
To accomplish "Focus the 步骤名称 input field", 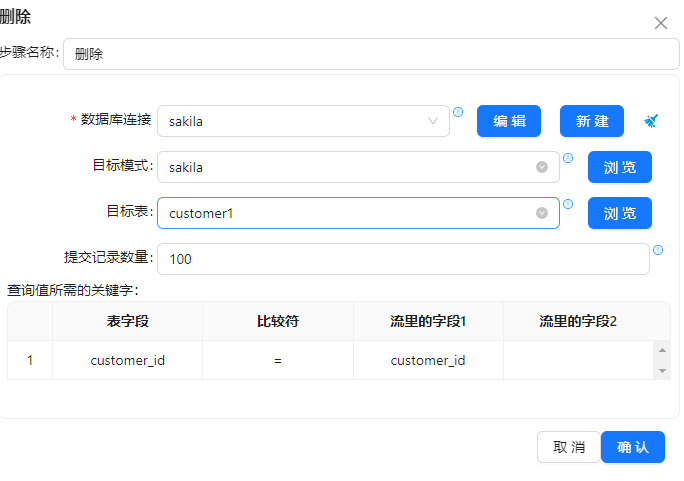I will coord(370,54).
